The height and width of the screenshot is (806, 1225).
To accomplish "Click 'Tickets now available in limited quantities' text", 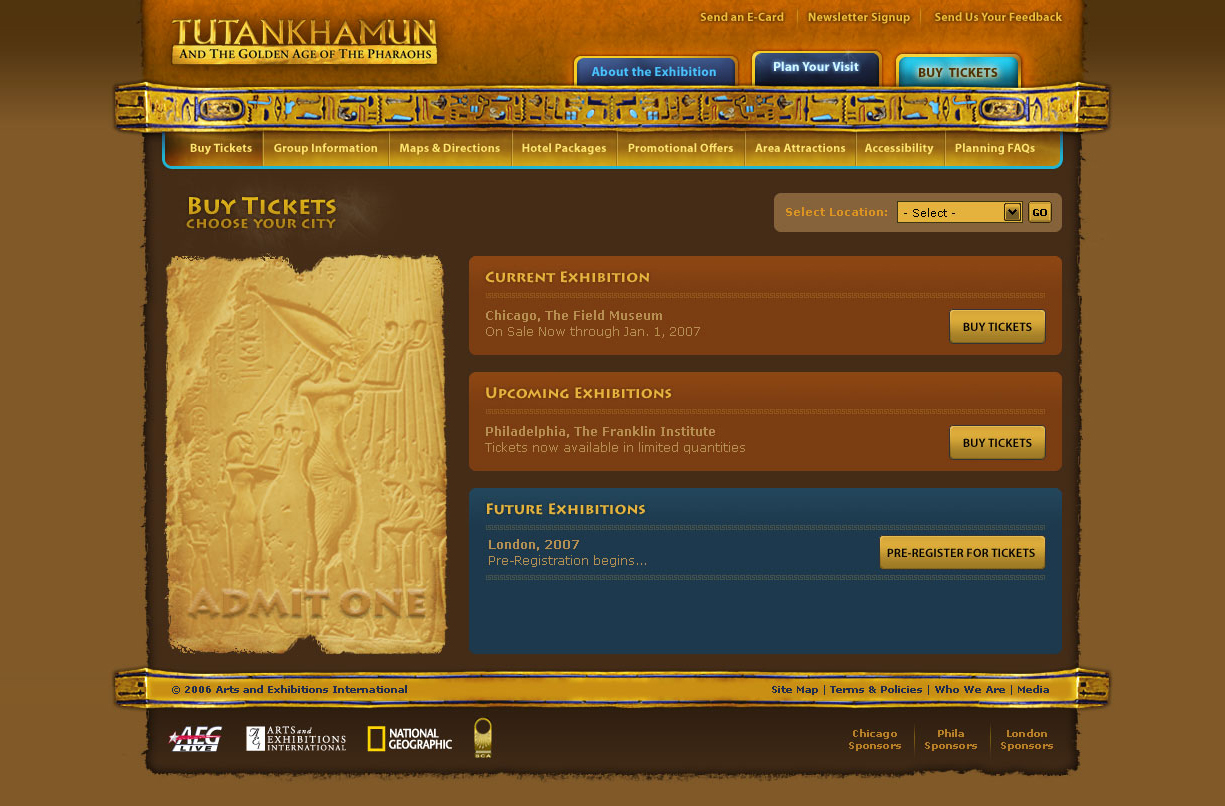I will coord(615,448).
